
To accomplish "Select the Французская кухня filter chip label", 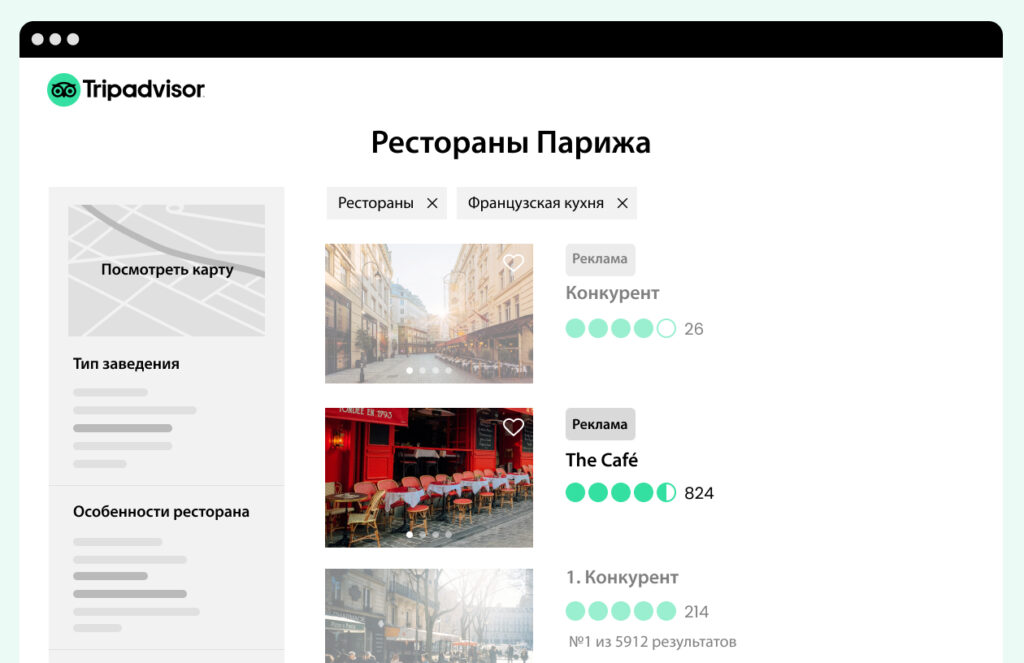I will click(536, 203).
